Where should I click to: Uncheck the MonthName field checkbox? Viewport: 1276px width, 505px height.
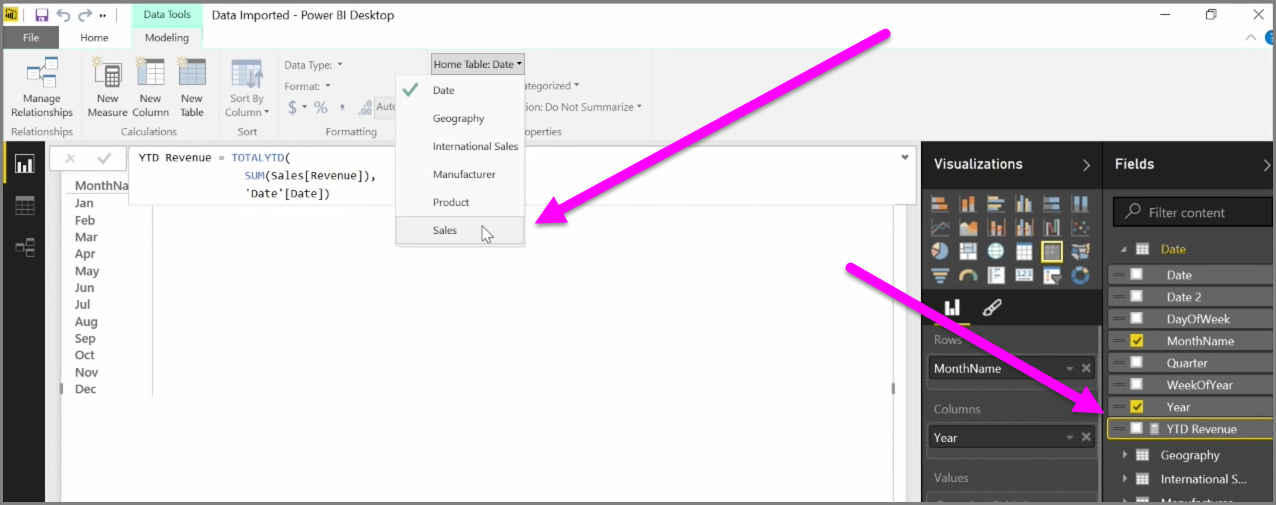click(x=1136, y=341)
